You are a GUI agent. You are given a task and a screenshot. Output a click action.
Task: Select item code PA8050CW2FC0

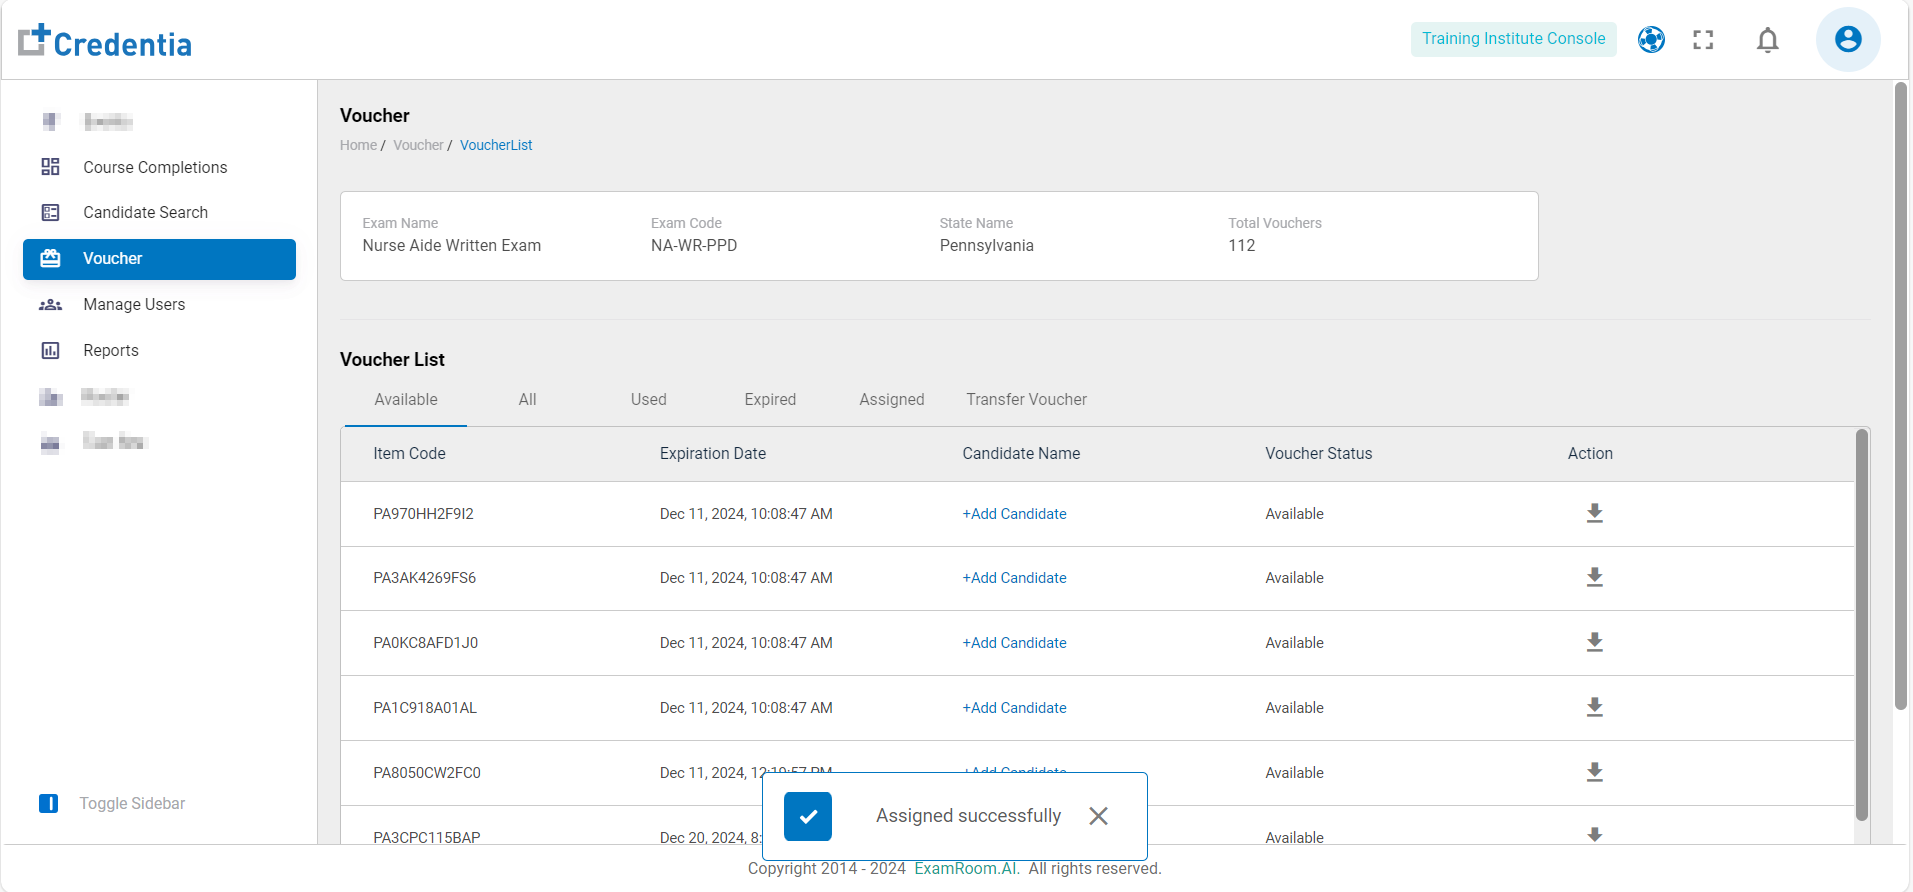pyautogui.click(x=427, y=773)
